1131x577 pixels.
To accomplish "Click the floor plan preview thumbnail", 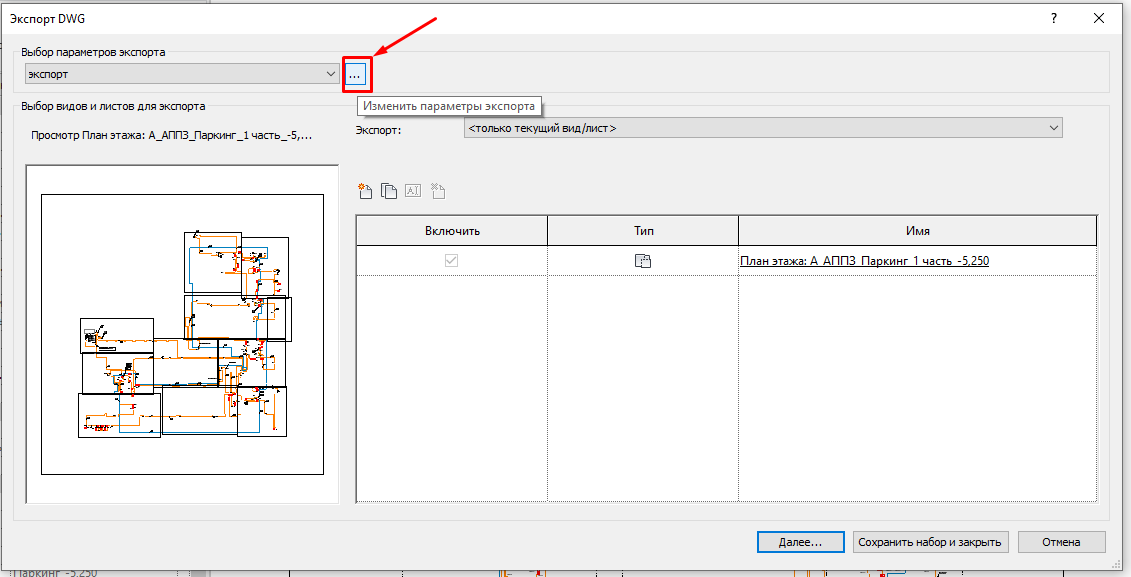I will tap(182, 334).
